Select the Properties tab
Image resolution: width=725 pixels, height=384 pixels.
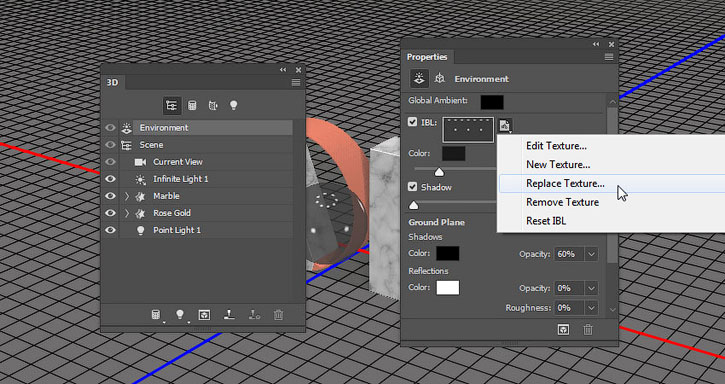(427, 57)
